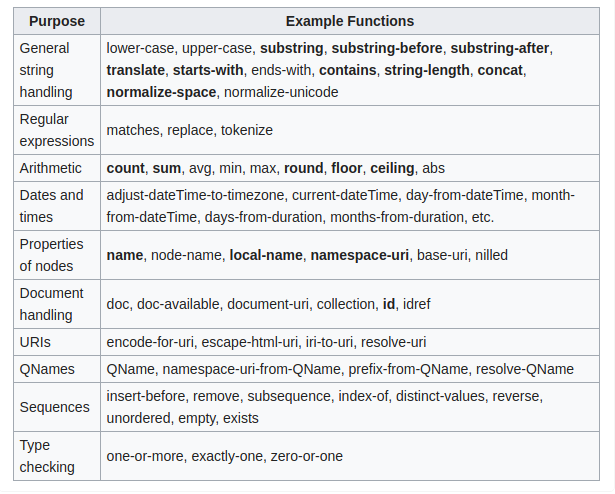Viewport: 615px width, 494px height.
Task: Click escape-html-uri function text
Action: pyautogui.click(x=249, y=343)
